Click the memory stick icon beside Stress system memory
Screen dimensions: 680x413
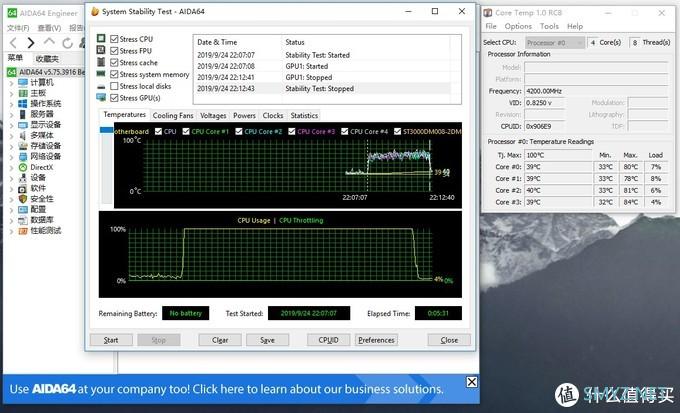101,74
